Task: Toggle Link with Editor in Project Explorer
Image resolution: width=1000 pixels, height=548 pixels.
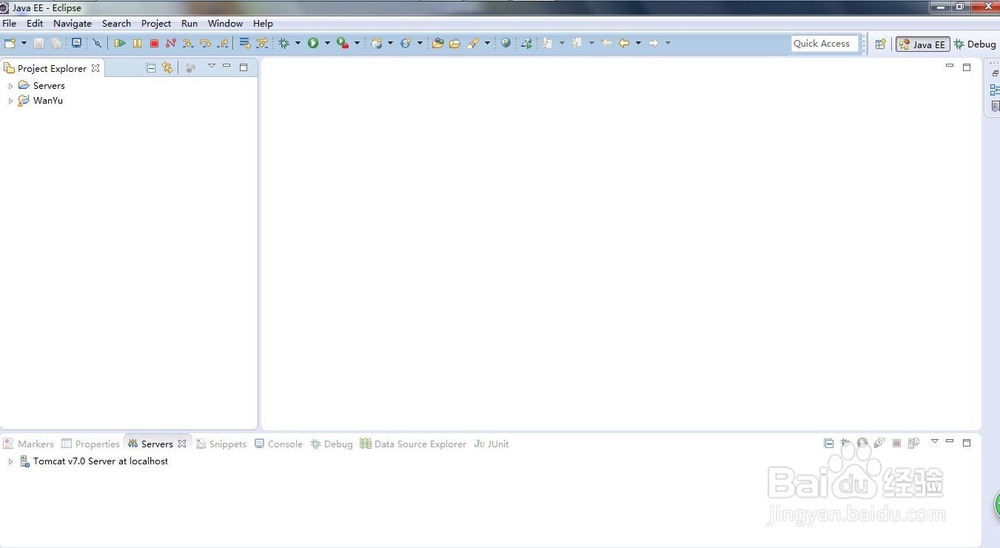Action: pyautogui.click(x=167, y=68)
